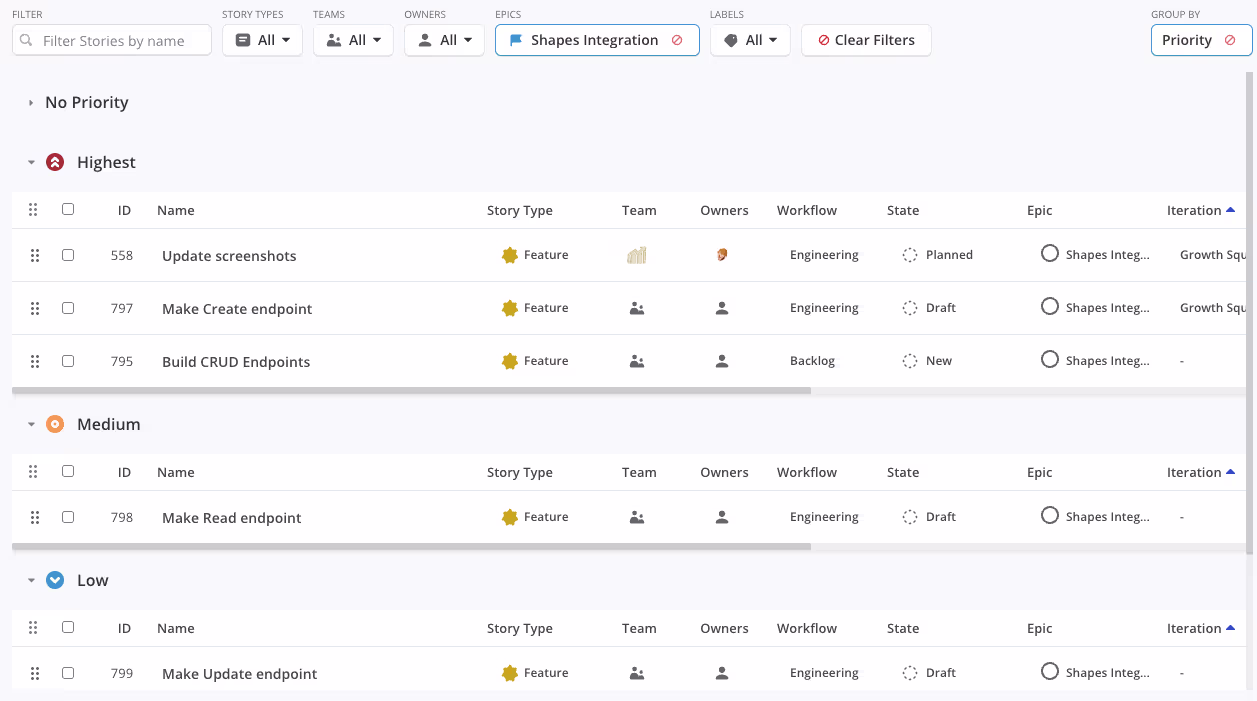Image resolution: width=1257 pixels, height=701 pixels.
Task: Clear the Shapes Integration epic filter icon
Action: (x=677, y=40)
